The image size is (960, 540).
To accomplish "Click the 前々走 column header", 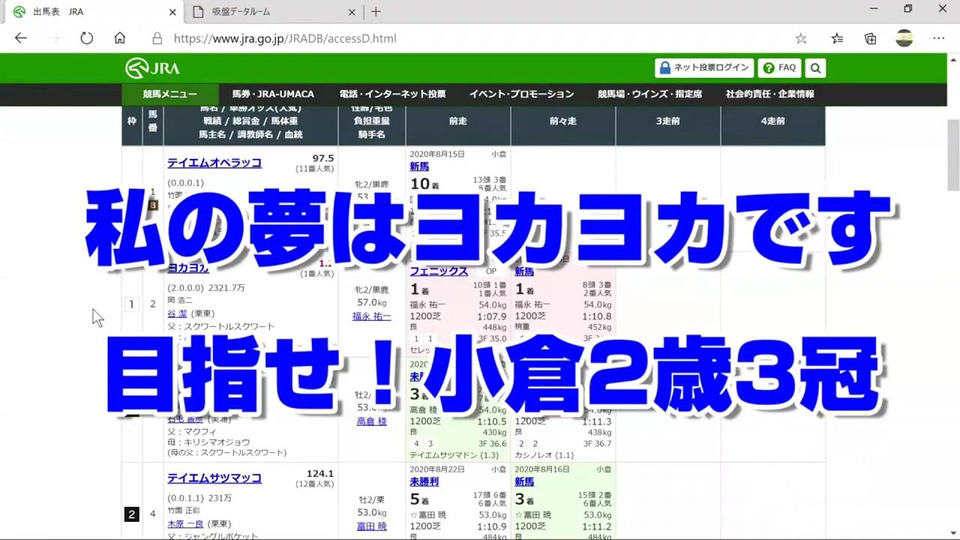I will tap(563, 121).
